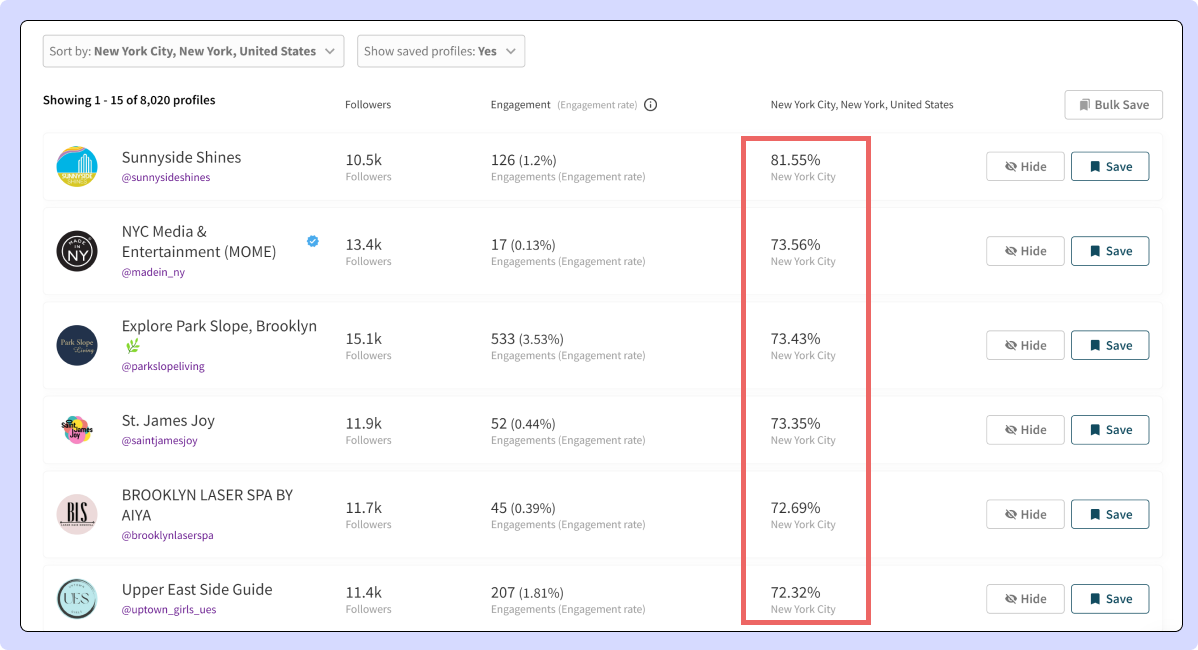Click the verified badge next to NYC Media & Entertainment
This screenshot has width=1198, height=650.
pyautogui.click(x=312, y=240)
